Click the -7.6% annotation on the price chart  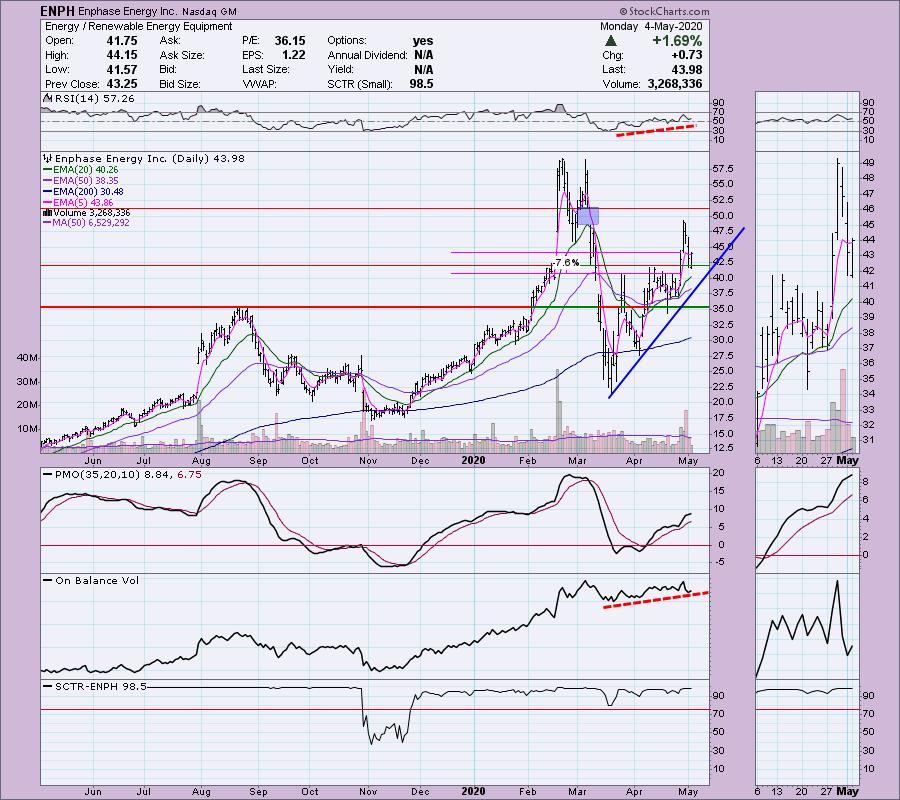pyautogui.click(x=566, y=262)
